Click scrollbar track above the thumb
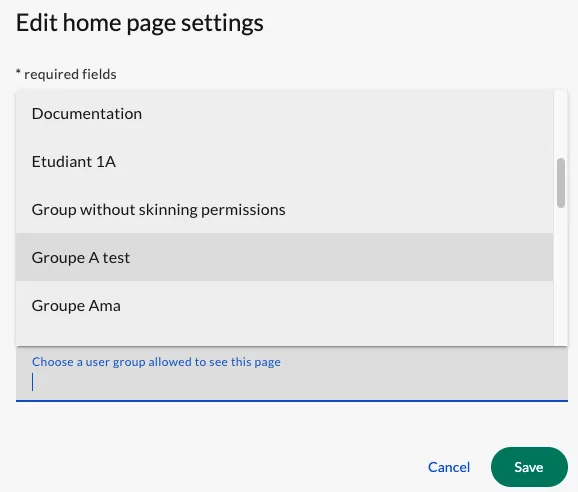 pos(561,124)
